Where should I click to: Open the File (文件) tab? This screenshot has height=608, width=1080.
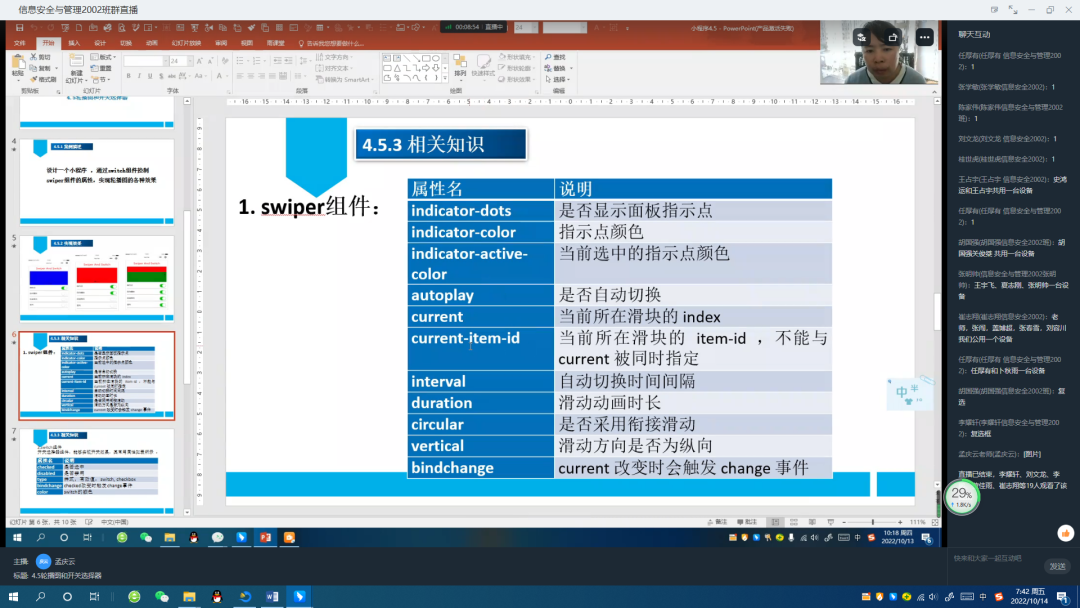19,43
